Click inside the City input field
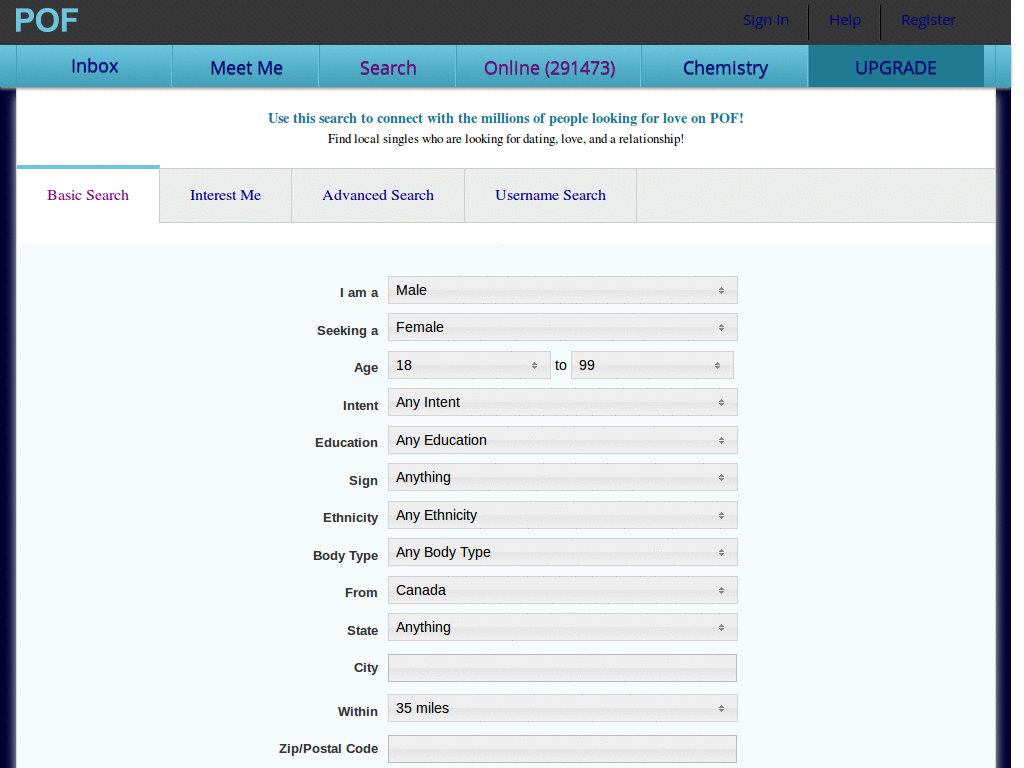The image size is (1024, 768). pyautogui.click(x=562, y=667)
